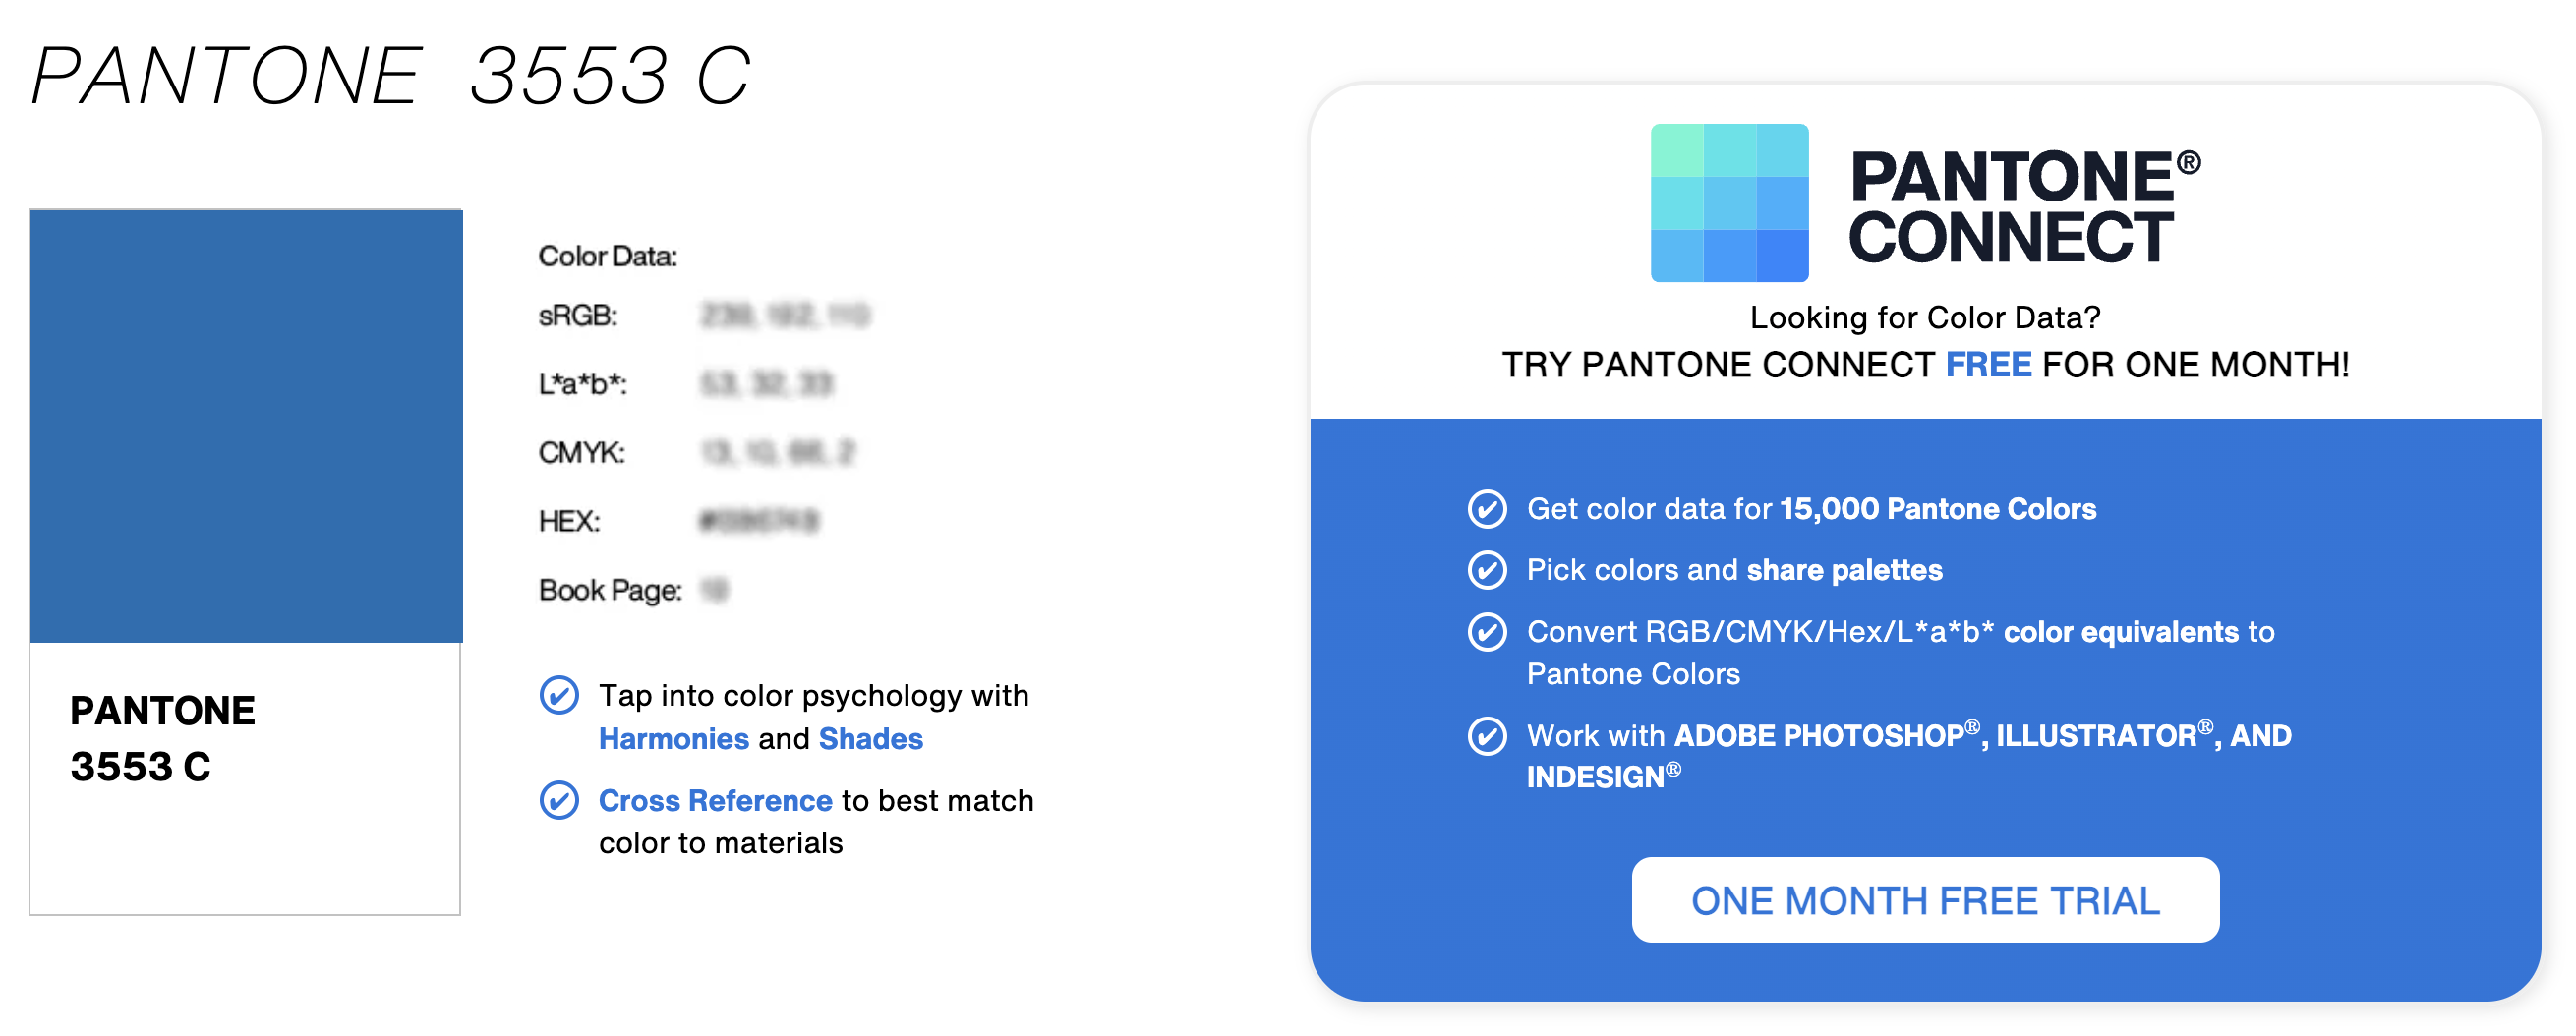
Task: Click the blurred HEX value
Action: click(x=759, y=521)
